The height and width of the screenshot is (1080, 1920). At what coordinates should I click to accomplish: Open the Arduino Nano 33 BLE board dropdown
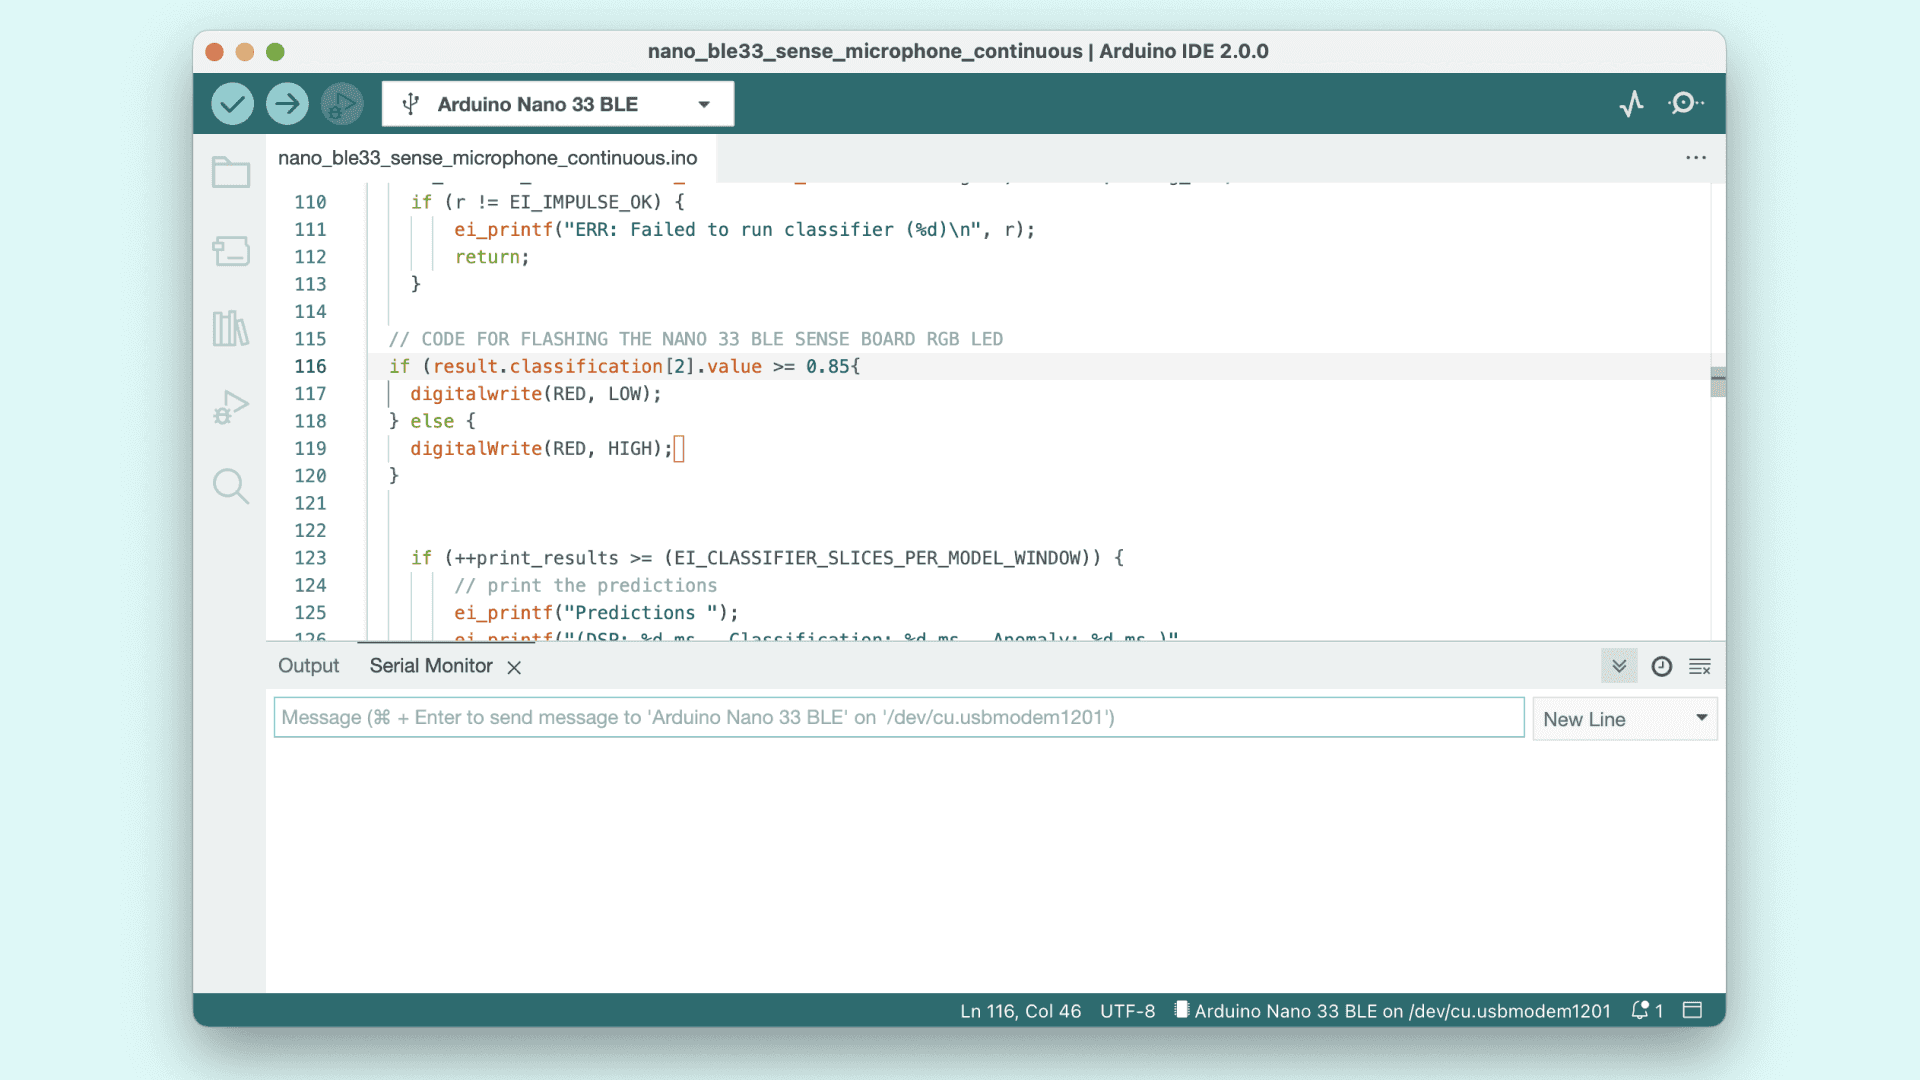[557, 104]
